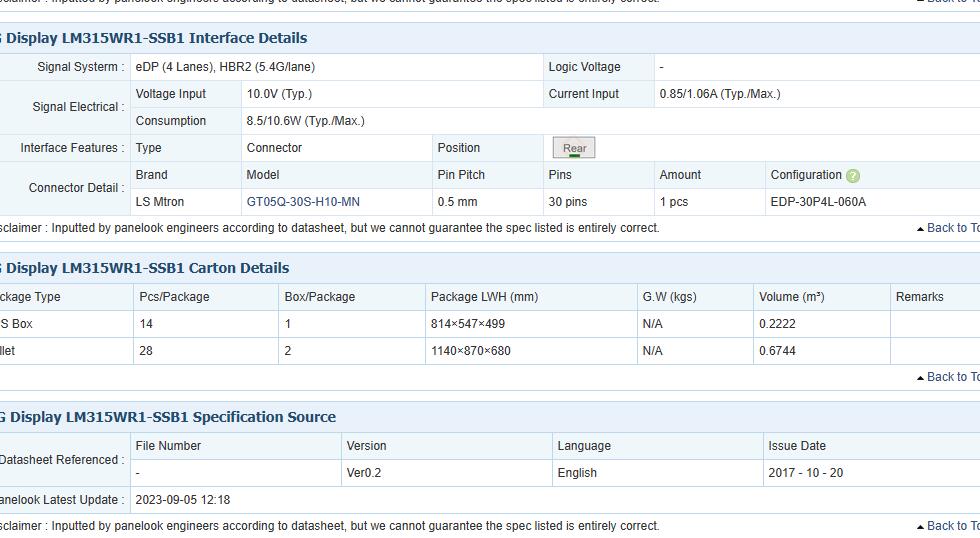
Task: Select the EDP-30P4L-060A configuration value
Action: click(818, 202)
